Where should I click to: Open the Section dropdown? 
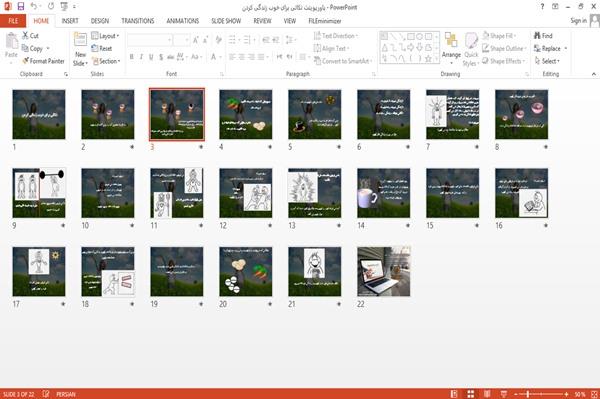pos(106,61)
